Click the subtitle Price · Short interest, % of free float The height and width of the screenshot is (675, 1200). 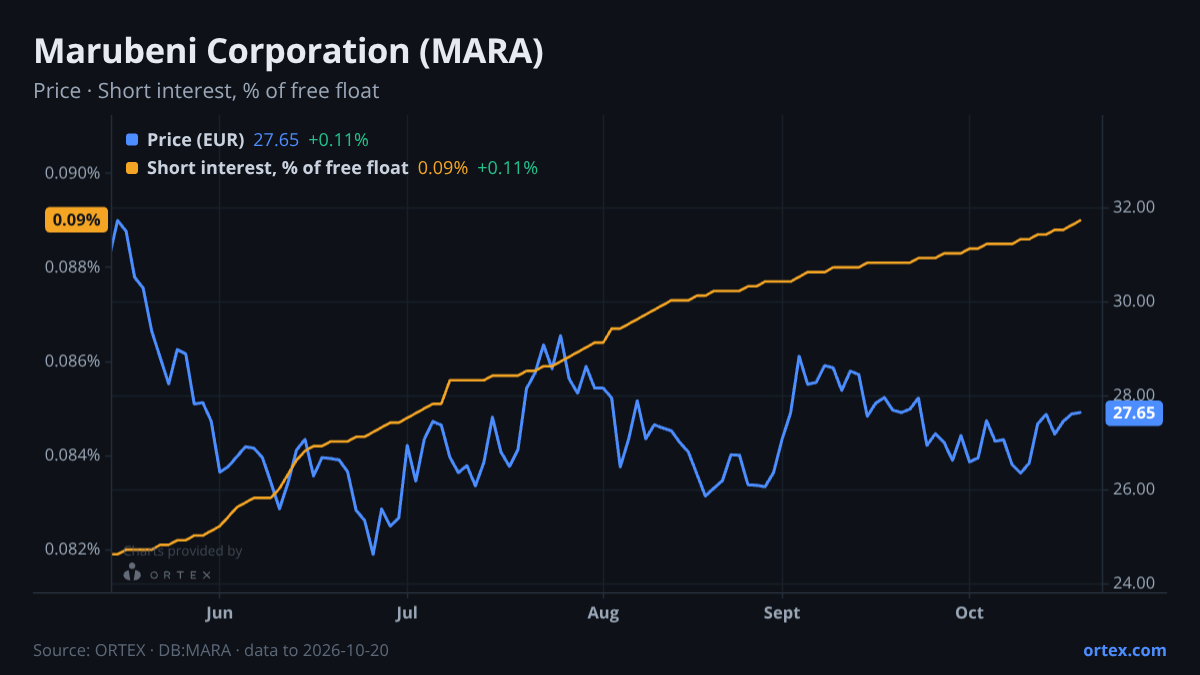point(206,91)
